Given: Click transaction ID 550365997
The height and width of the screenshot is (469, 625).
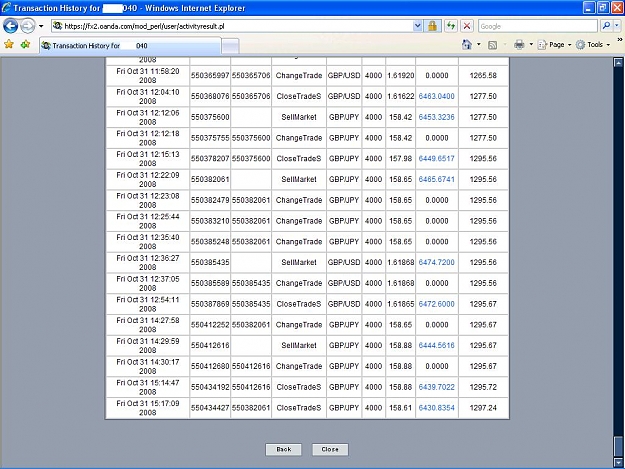Looking at the screenshot, I should pos(210,76).
